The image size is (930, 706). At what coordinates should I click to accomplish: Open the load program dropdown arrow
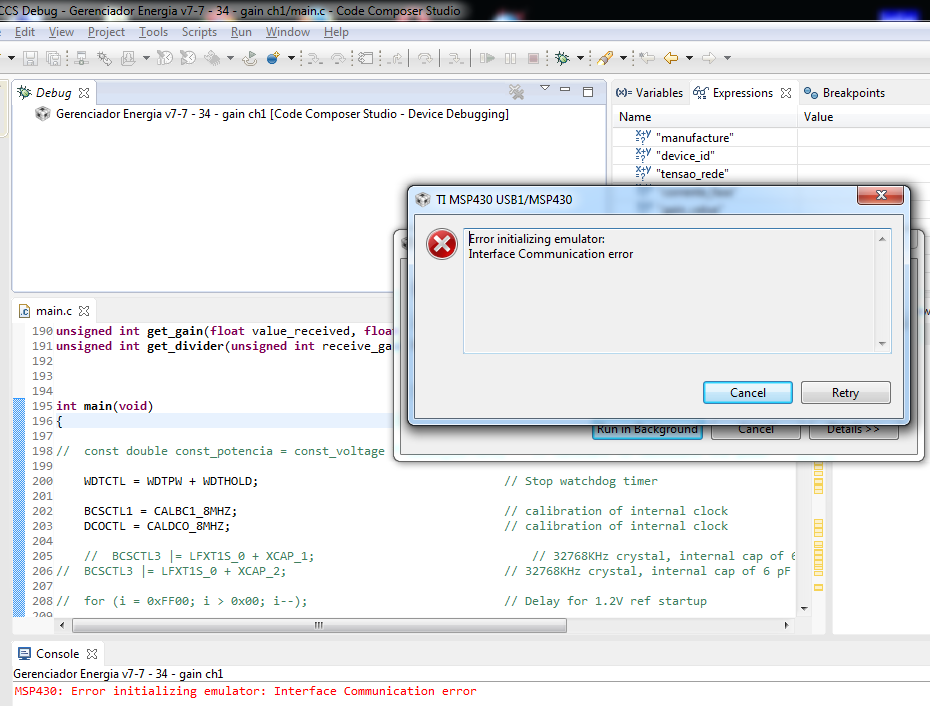[146, 58]
